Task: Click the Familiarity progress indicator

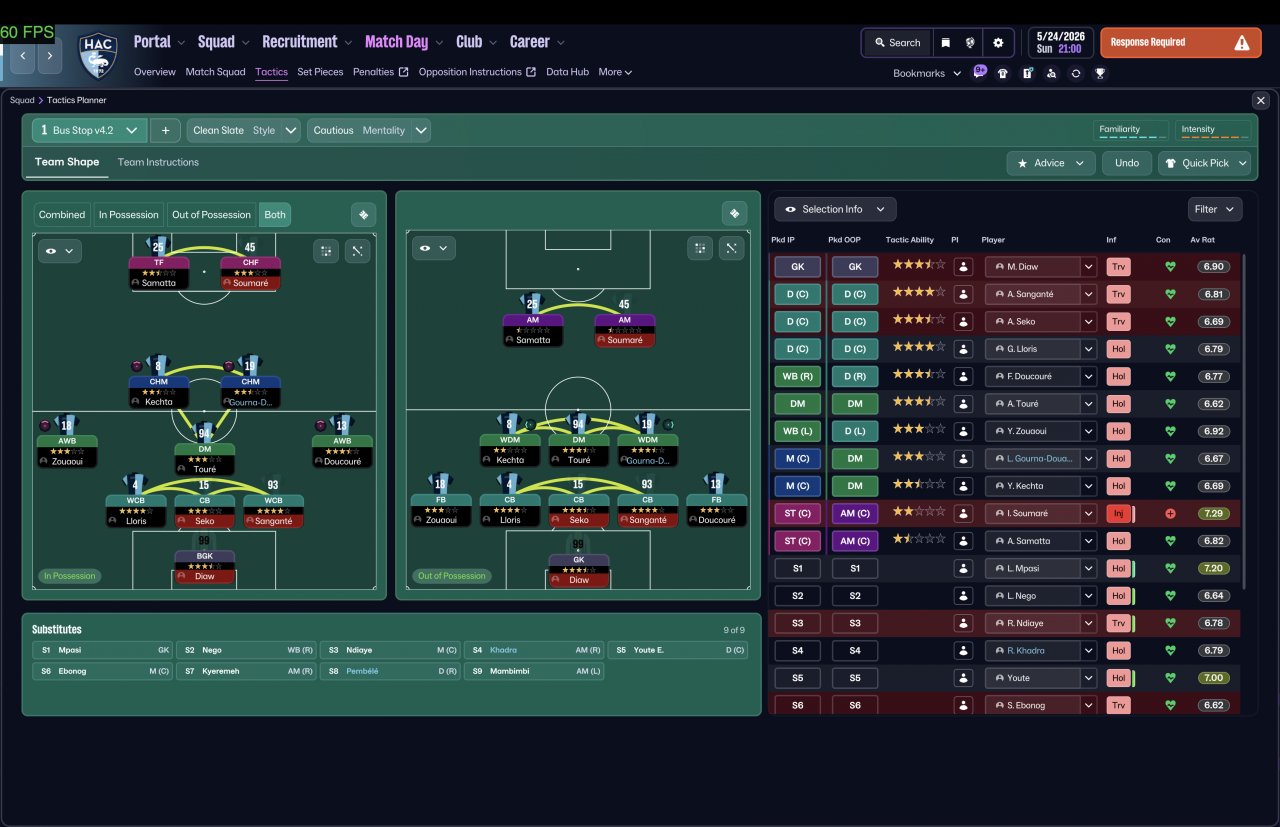Action: click(x=1131, y=131)
